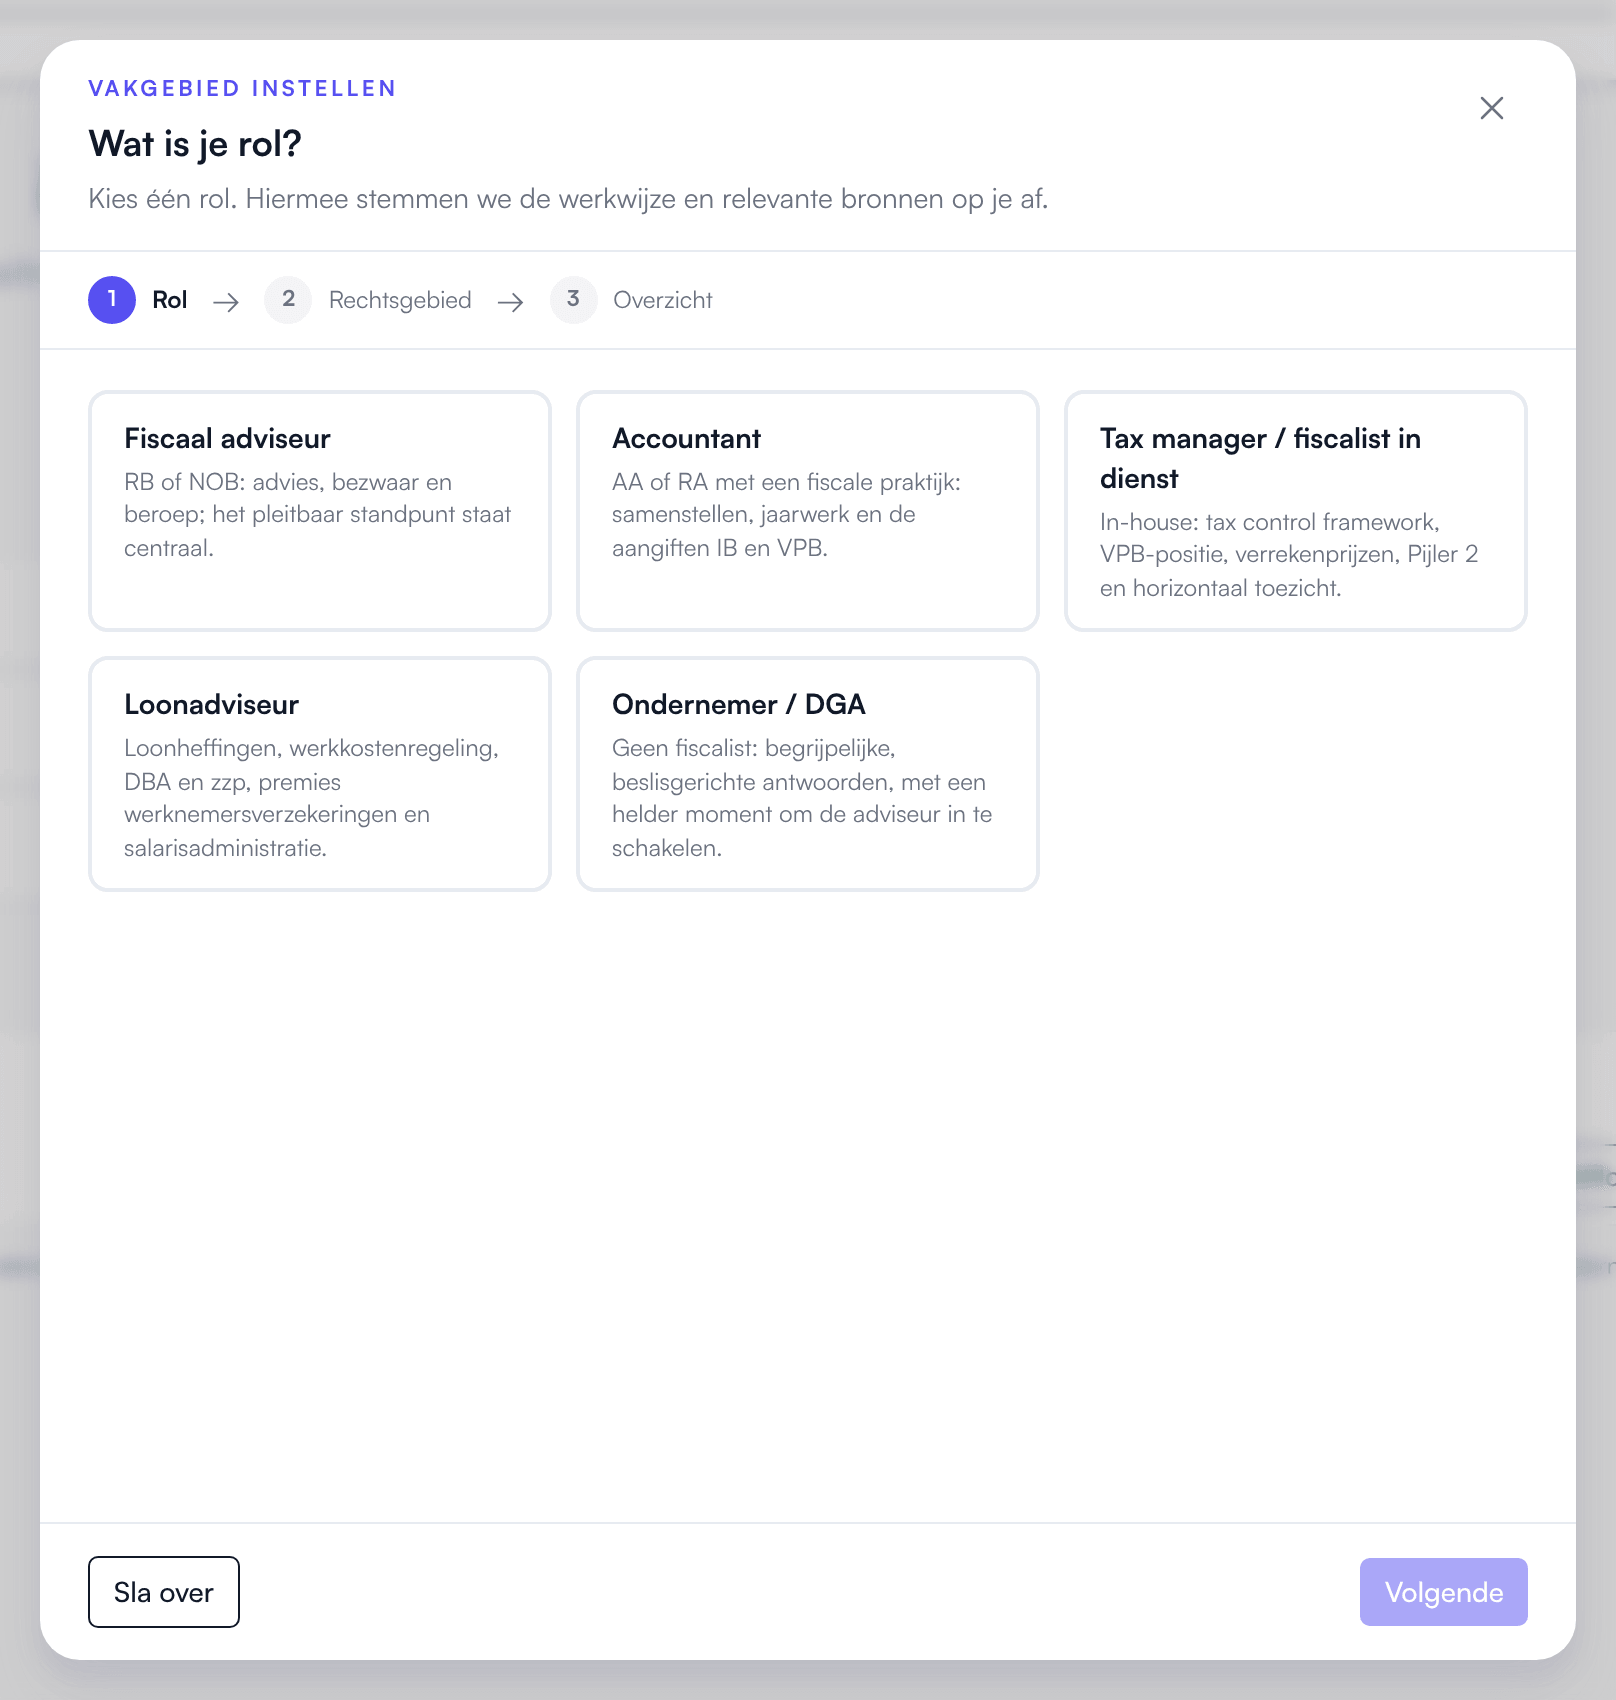Go to the Rechtsgebied step label
The width and height of the screenshot is (1616, 1700).
pos(400,300)
